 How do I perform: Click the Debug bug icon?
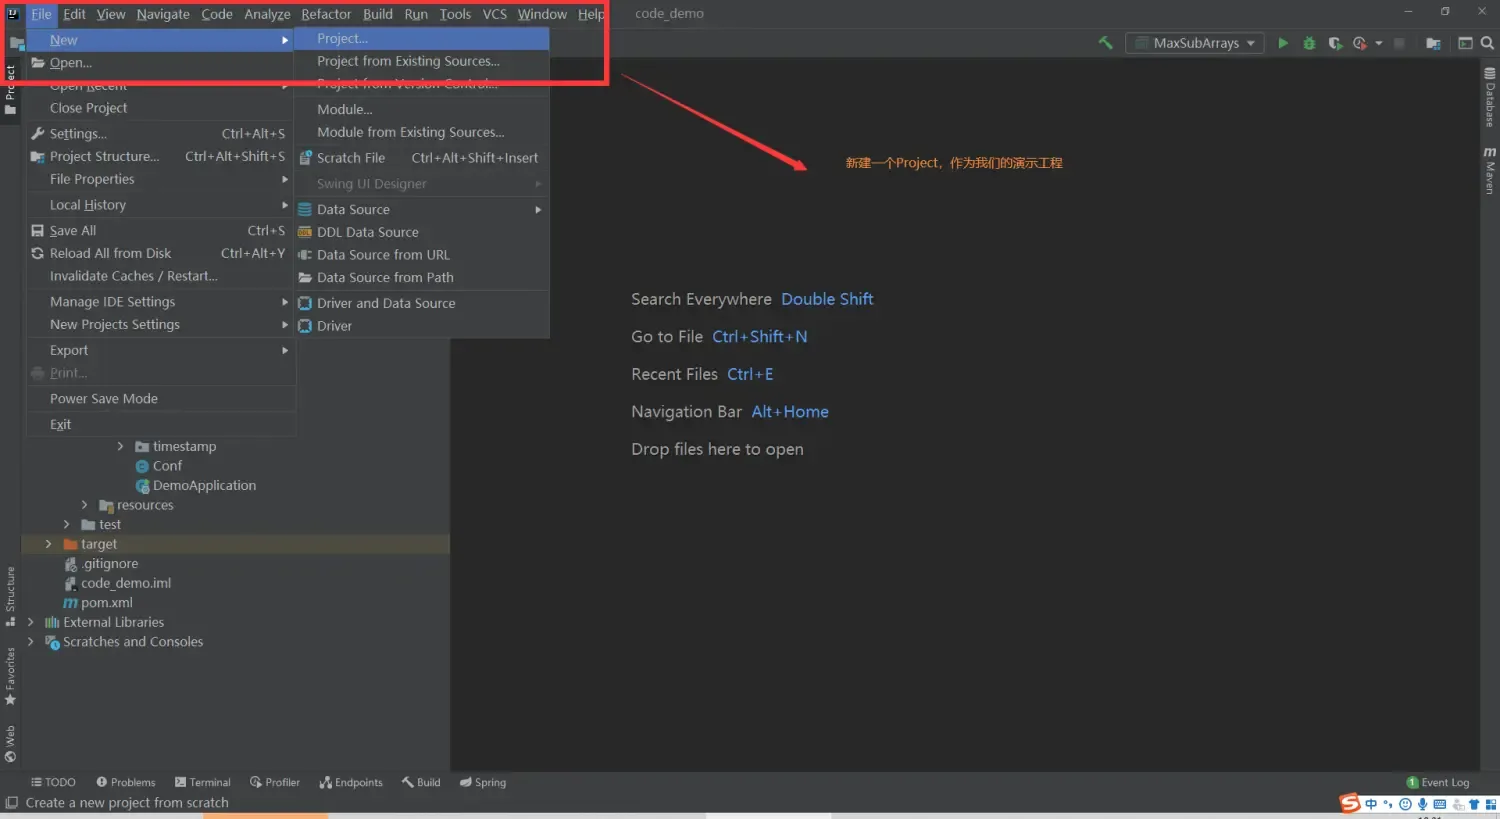click(1309, 43)
